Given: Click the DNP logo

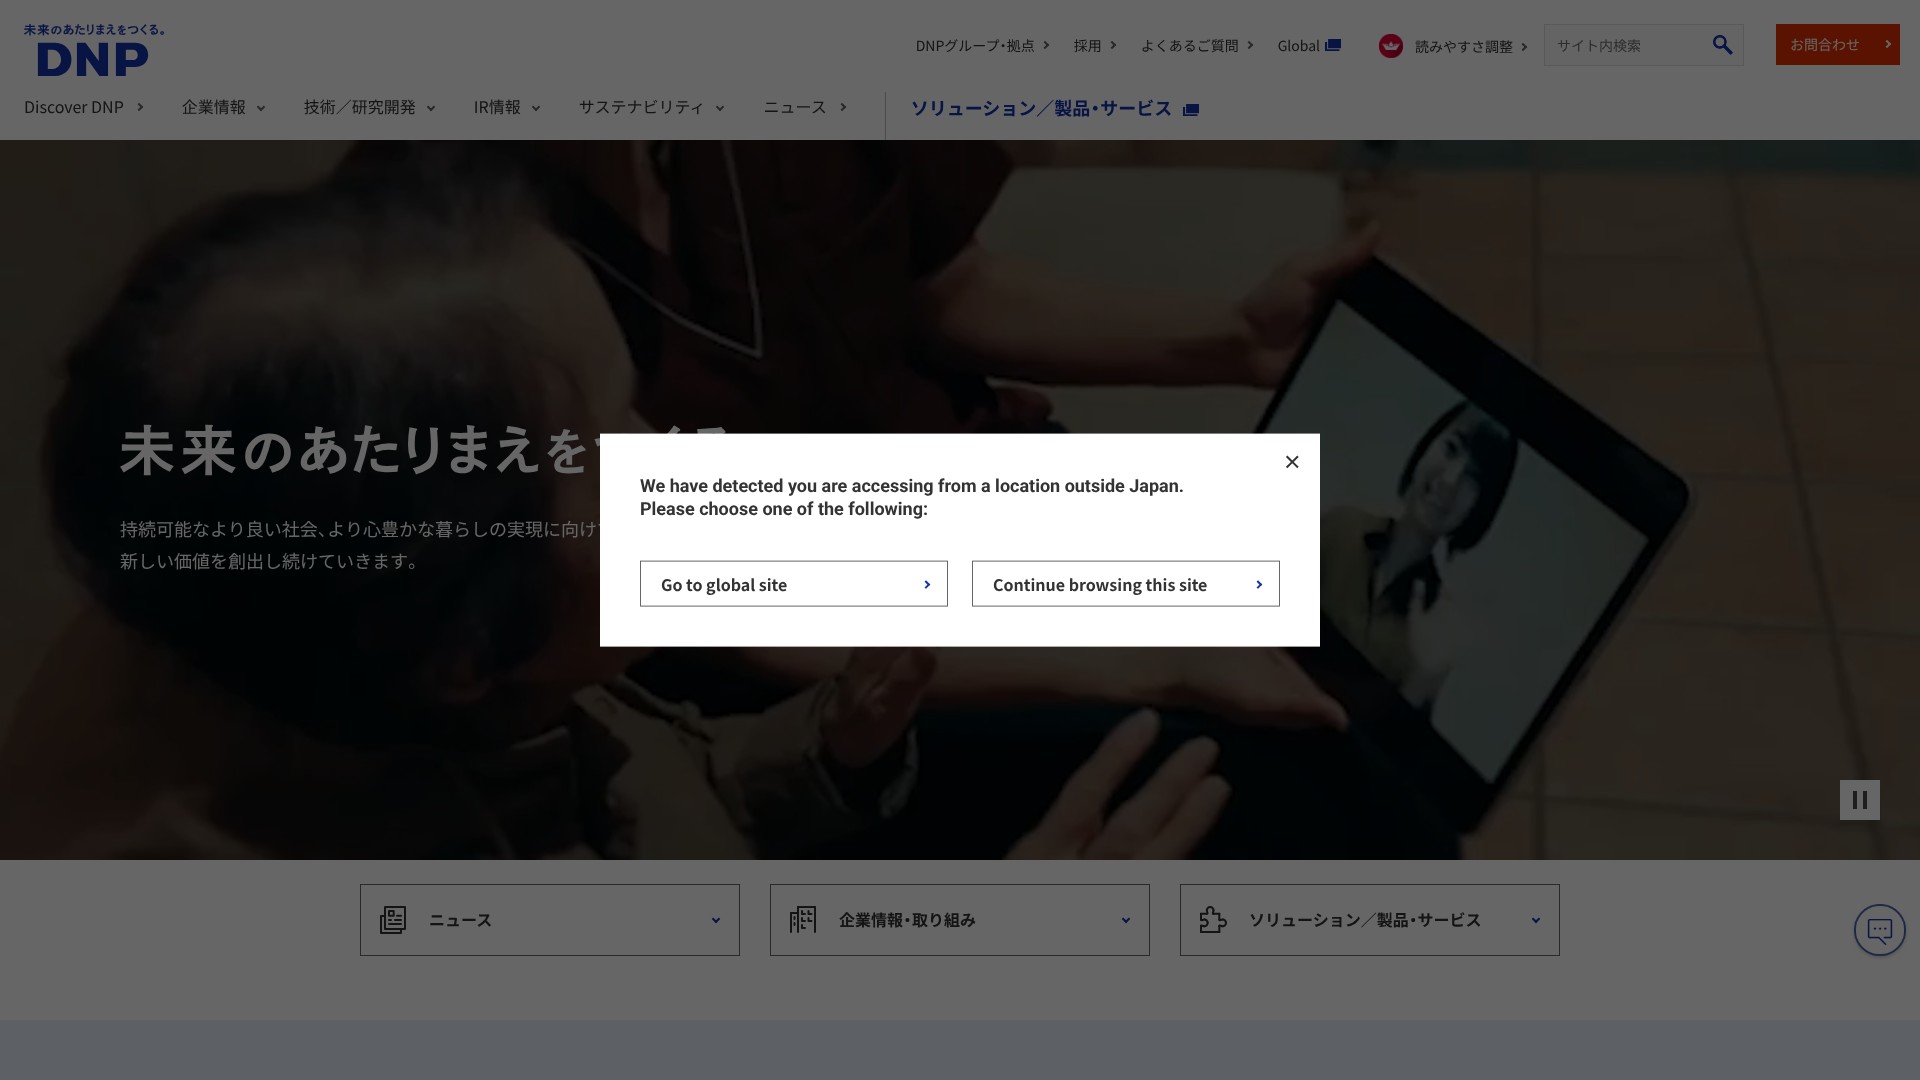Looking at the screenshot, I should point(93,51).
